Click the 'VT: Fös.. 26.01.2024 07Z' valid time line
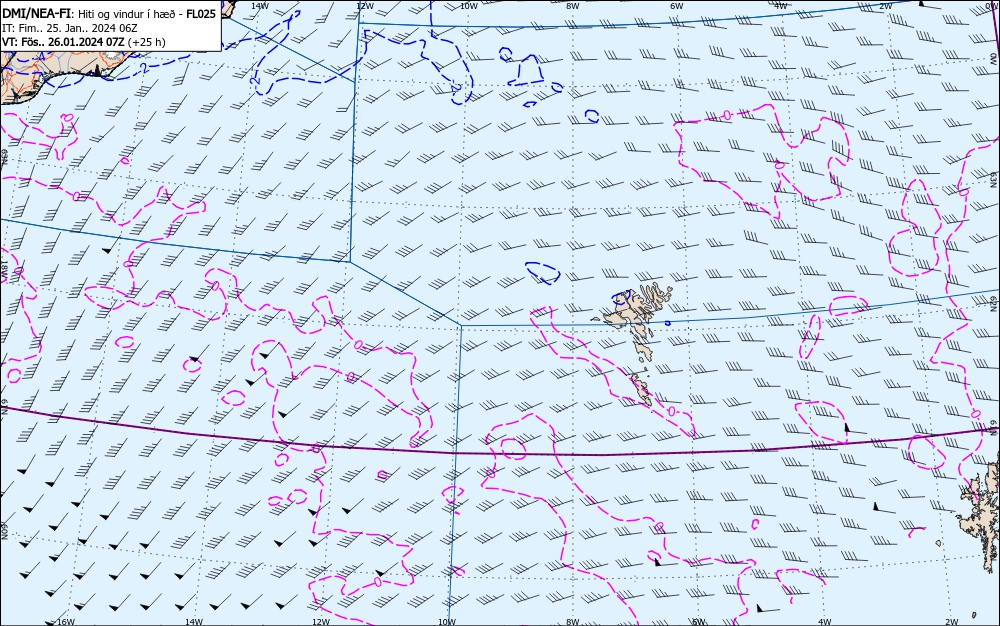Image resolution: width=1000 pixels, height=626 pixels. [64, 42]
